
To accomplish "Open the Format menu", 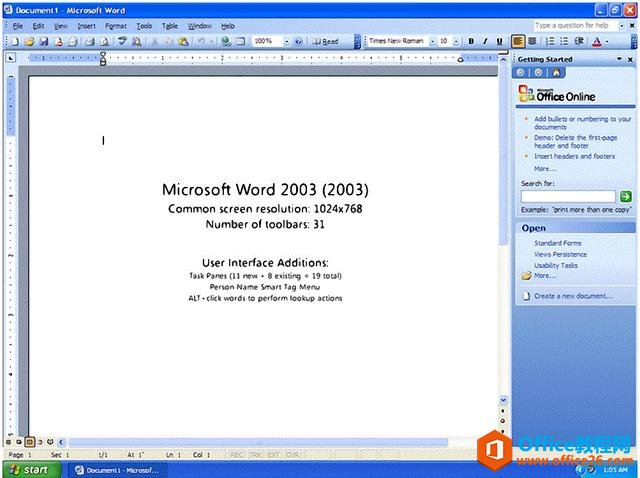I will [x=116, y=26].
